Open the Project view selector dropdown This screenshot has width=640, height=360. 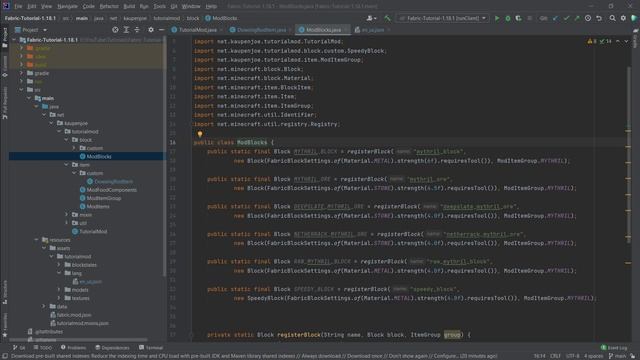point(31,30)
